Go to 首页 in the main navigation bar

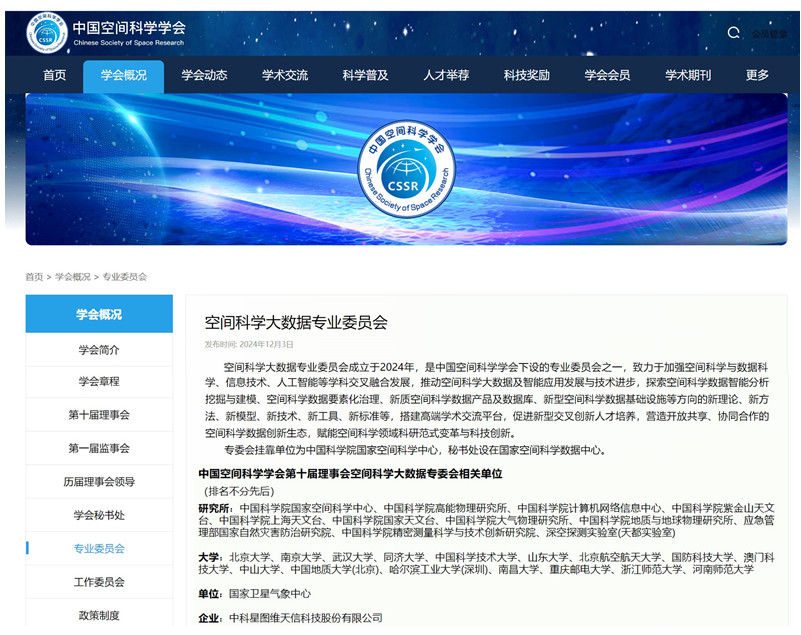point(55,75)
